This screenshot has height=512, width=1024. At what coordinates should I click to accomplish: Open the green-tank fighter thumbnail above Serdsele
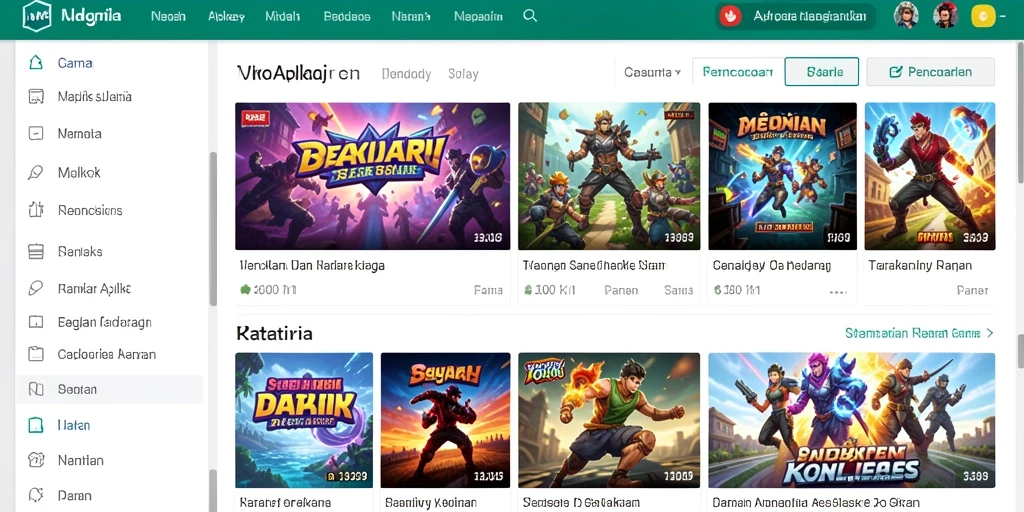[x=609, y=421]
